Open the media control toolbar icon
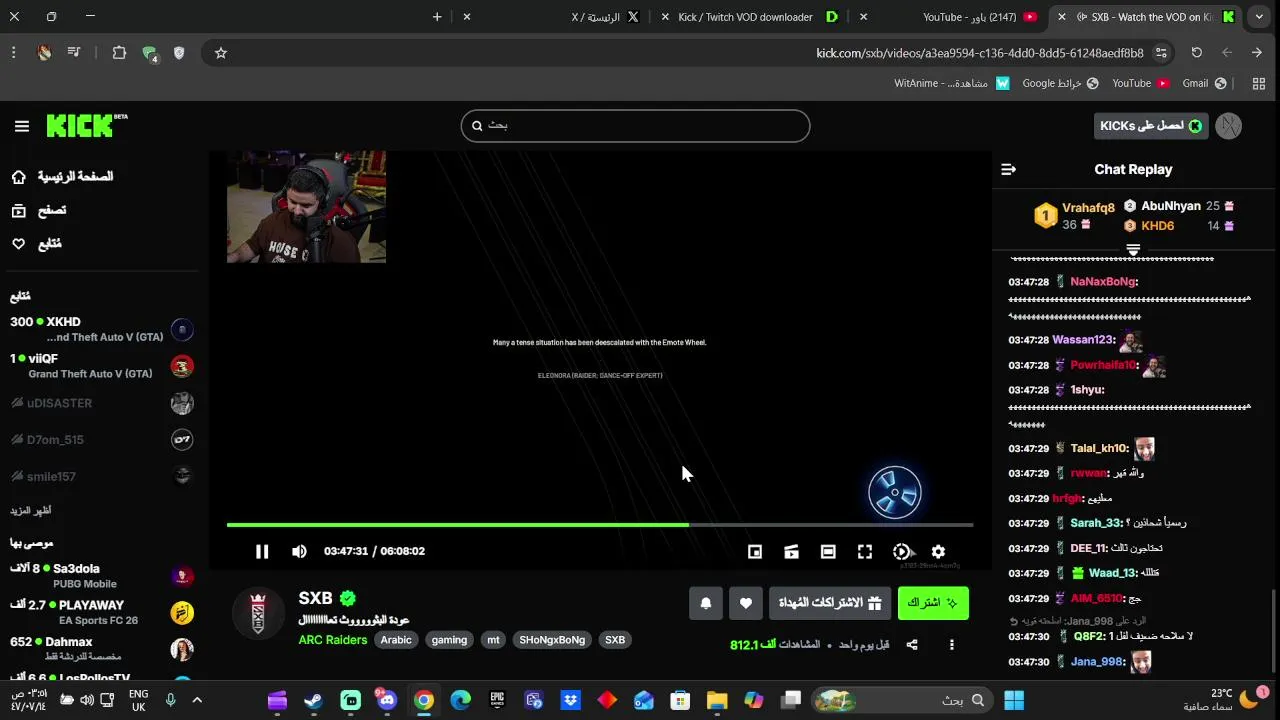 tap(74, 53)
